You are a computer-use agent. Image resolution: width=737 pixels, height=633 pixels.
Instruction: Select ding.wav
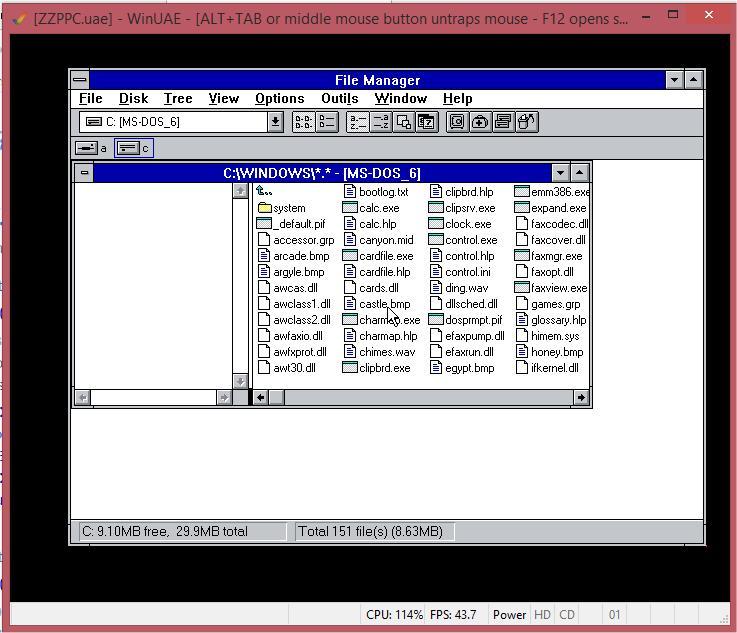(x=459, y=288)
